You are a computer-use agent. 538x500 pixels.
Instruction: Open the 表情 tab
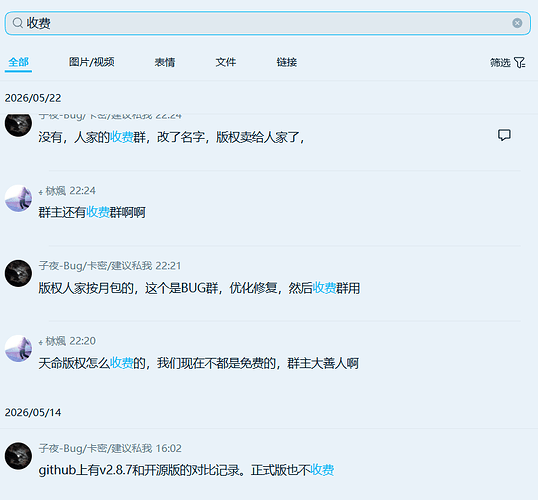pyautogui.click(x=165, y=62)
